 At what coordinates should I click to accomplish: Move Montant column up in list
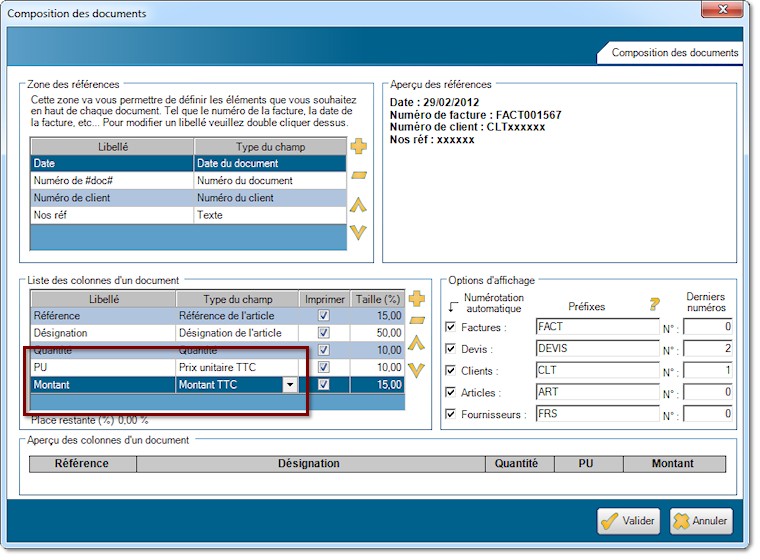[418, 345]
